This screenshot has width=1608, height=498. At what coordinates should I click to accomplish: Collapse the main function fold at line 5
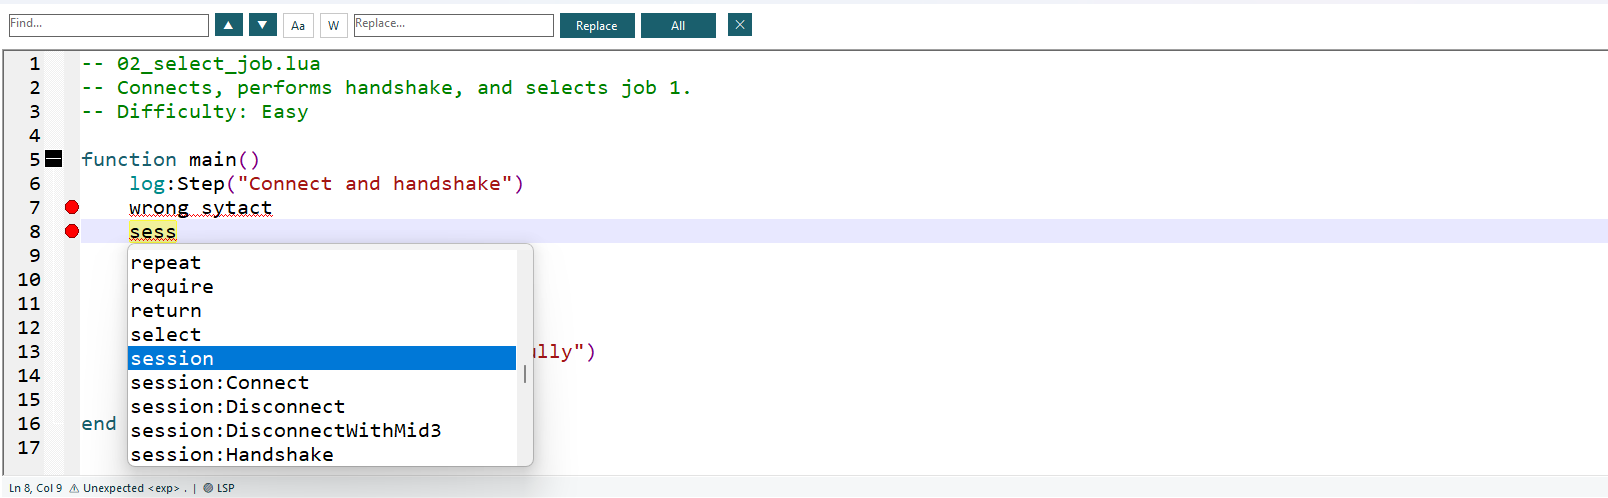[54, 159]
